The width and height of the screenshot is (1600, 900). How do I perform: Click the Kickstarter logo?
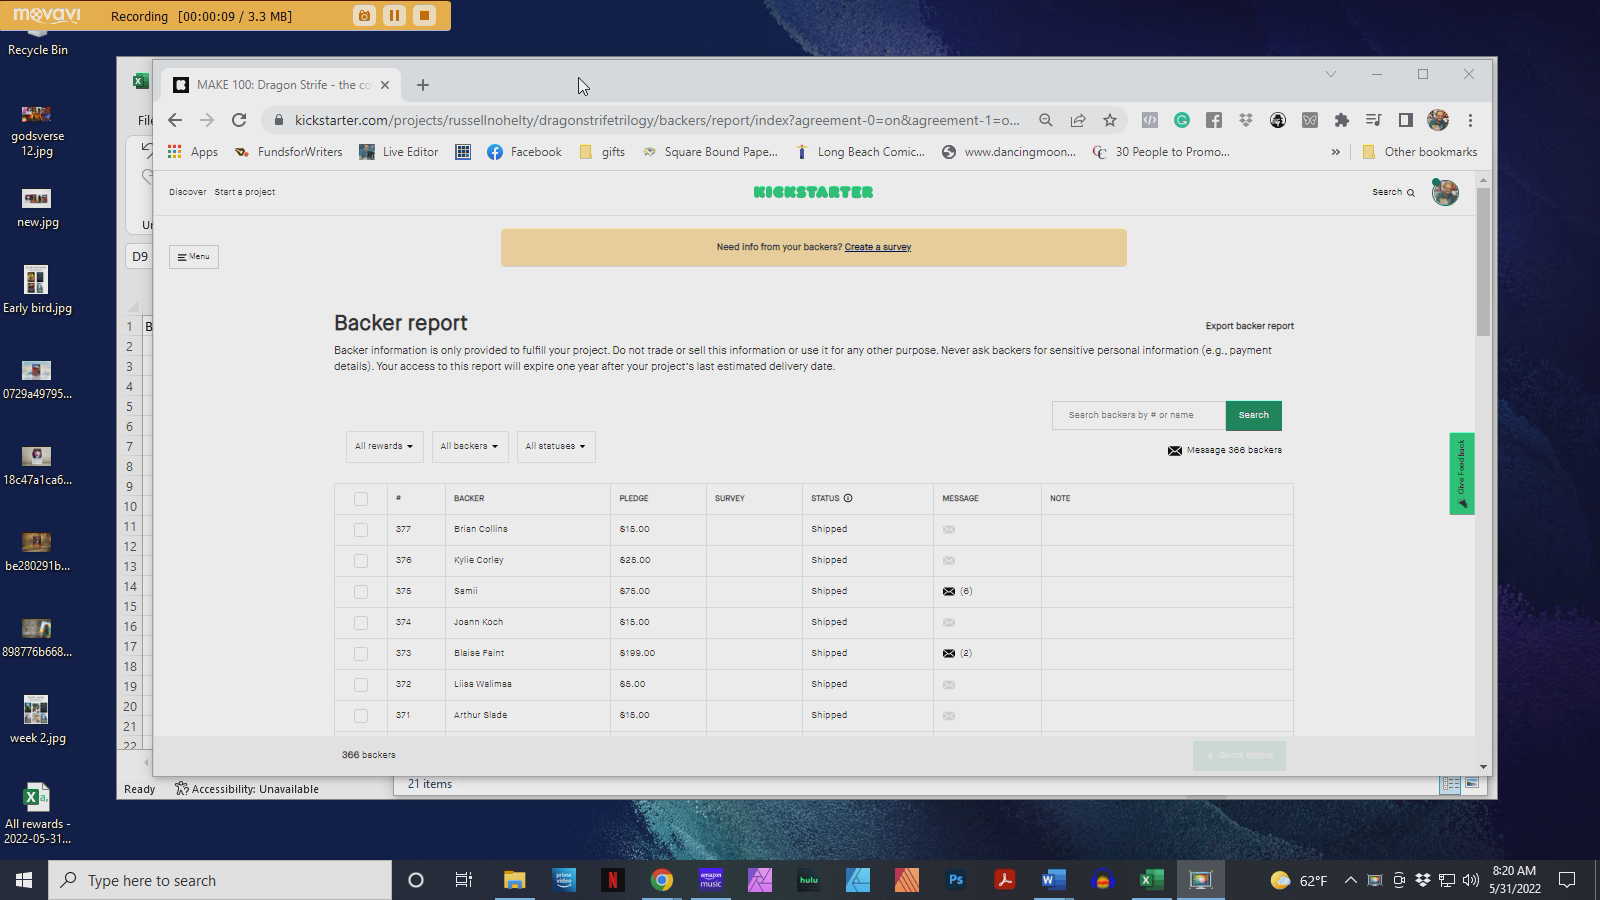tap(813, 192)
